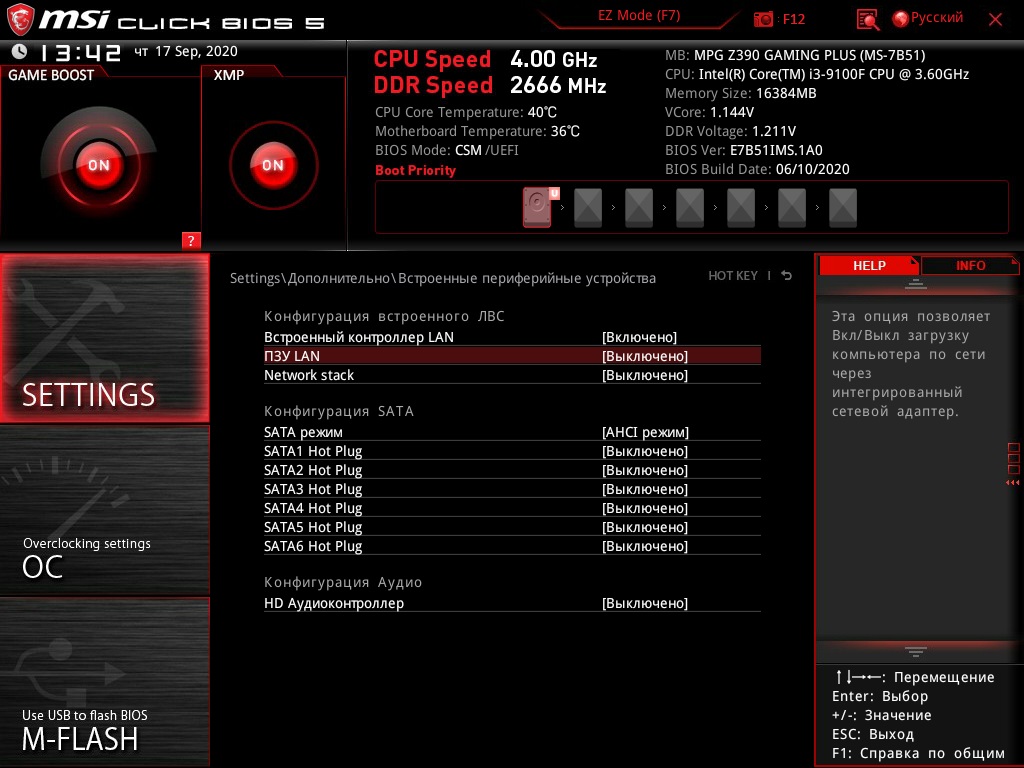Take a screenshot with the F12 camera icon
The width and height of the screenshot is (1024, 768).
click(x=763, y=19)
